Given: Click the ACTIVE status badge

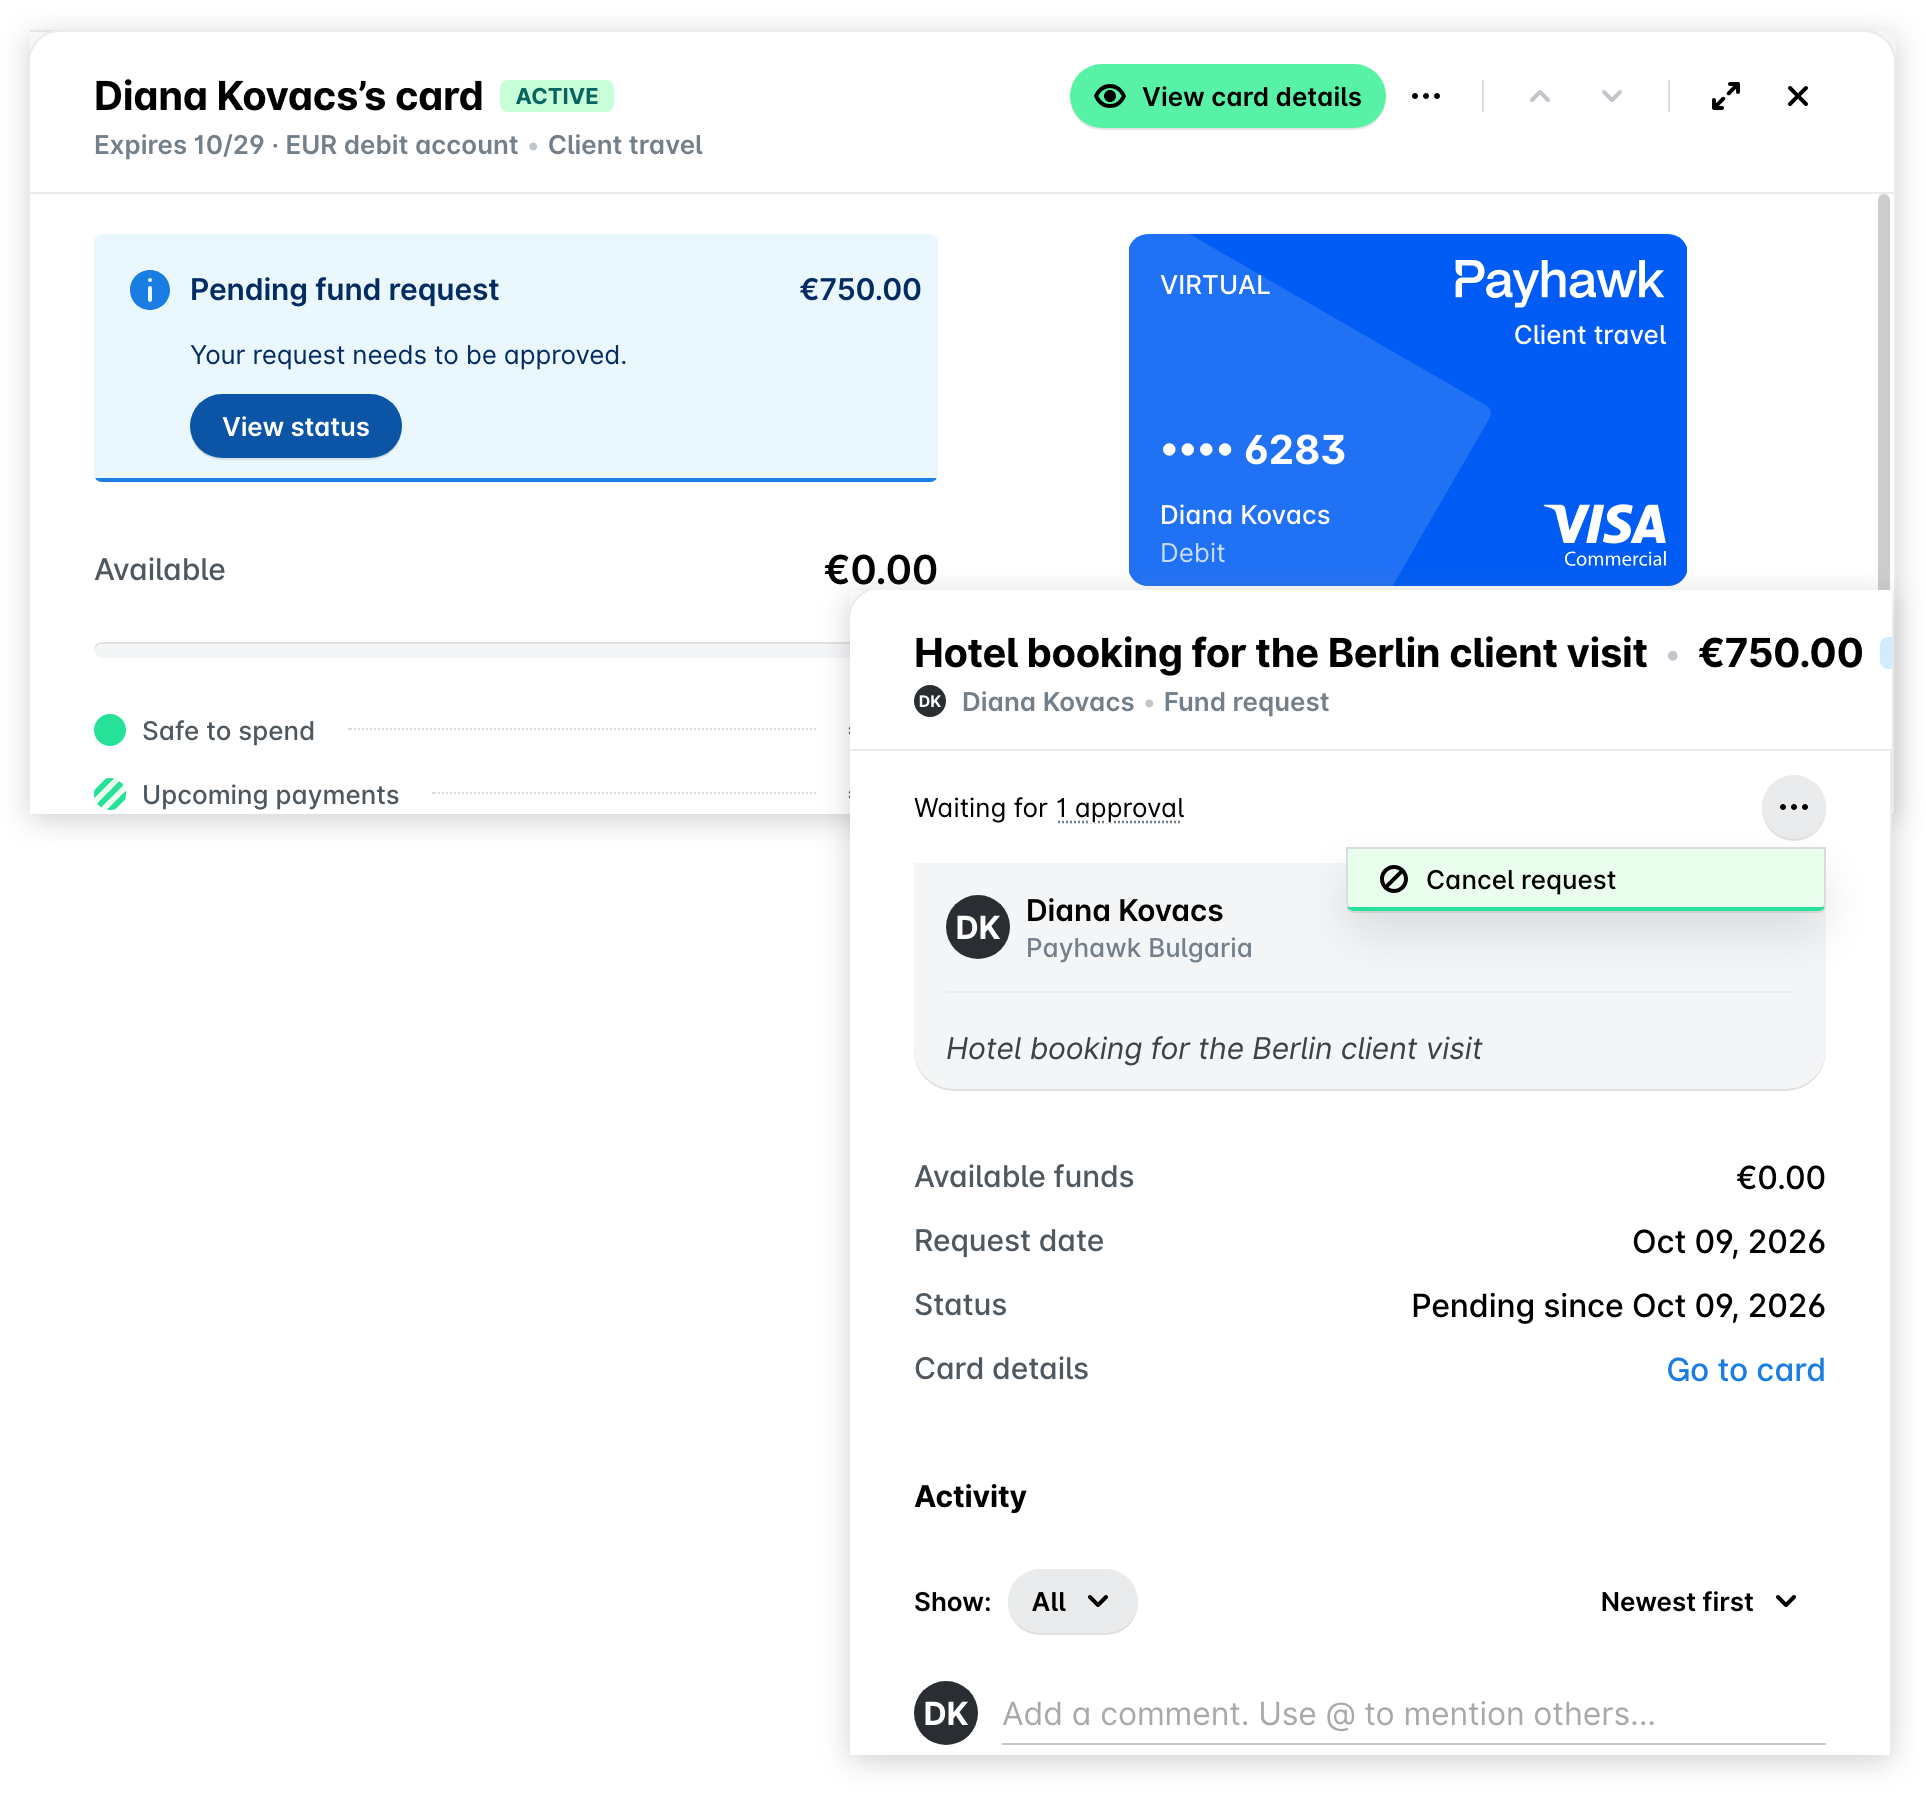Looking at the screenshot, I should point(557,96).
